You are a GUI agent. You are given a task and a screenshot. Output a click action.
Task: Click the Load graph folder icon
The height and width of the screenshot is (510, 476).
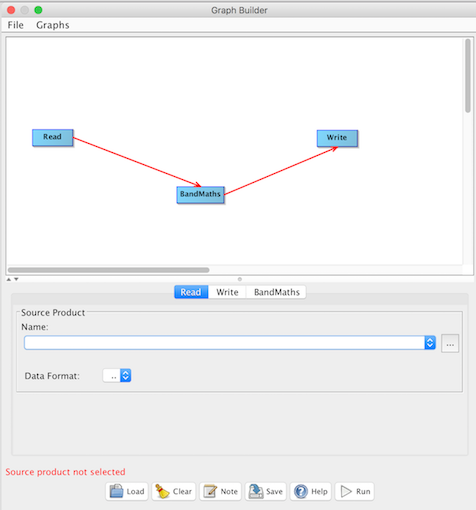click(116, 491)
